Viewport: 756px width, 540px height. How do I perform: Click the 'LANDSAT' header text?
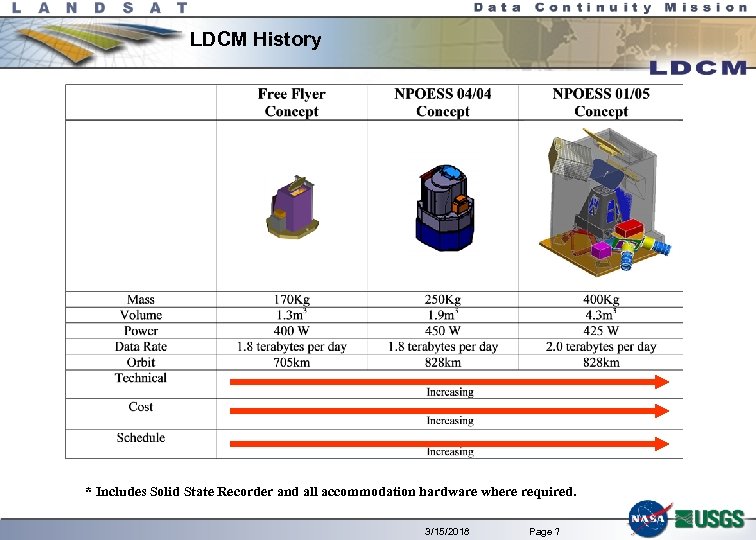pos(100,8)
